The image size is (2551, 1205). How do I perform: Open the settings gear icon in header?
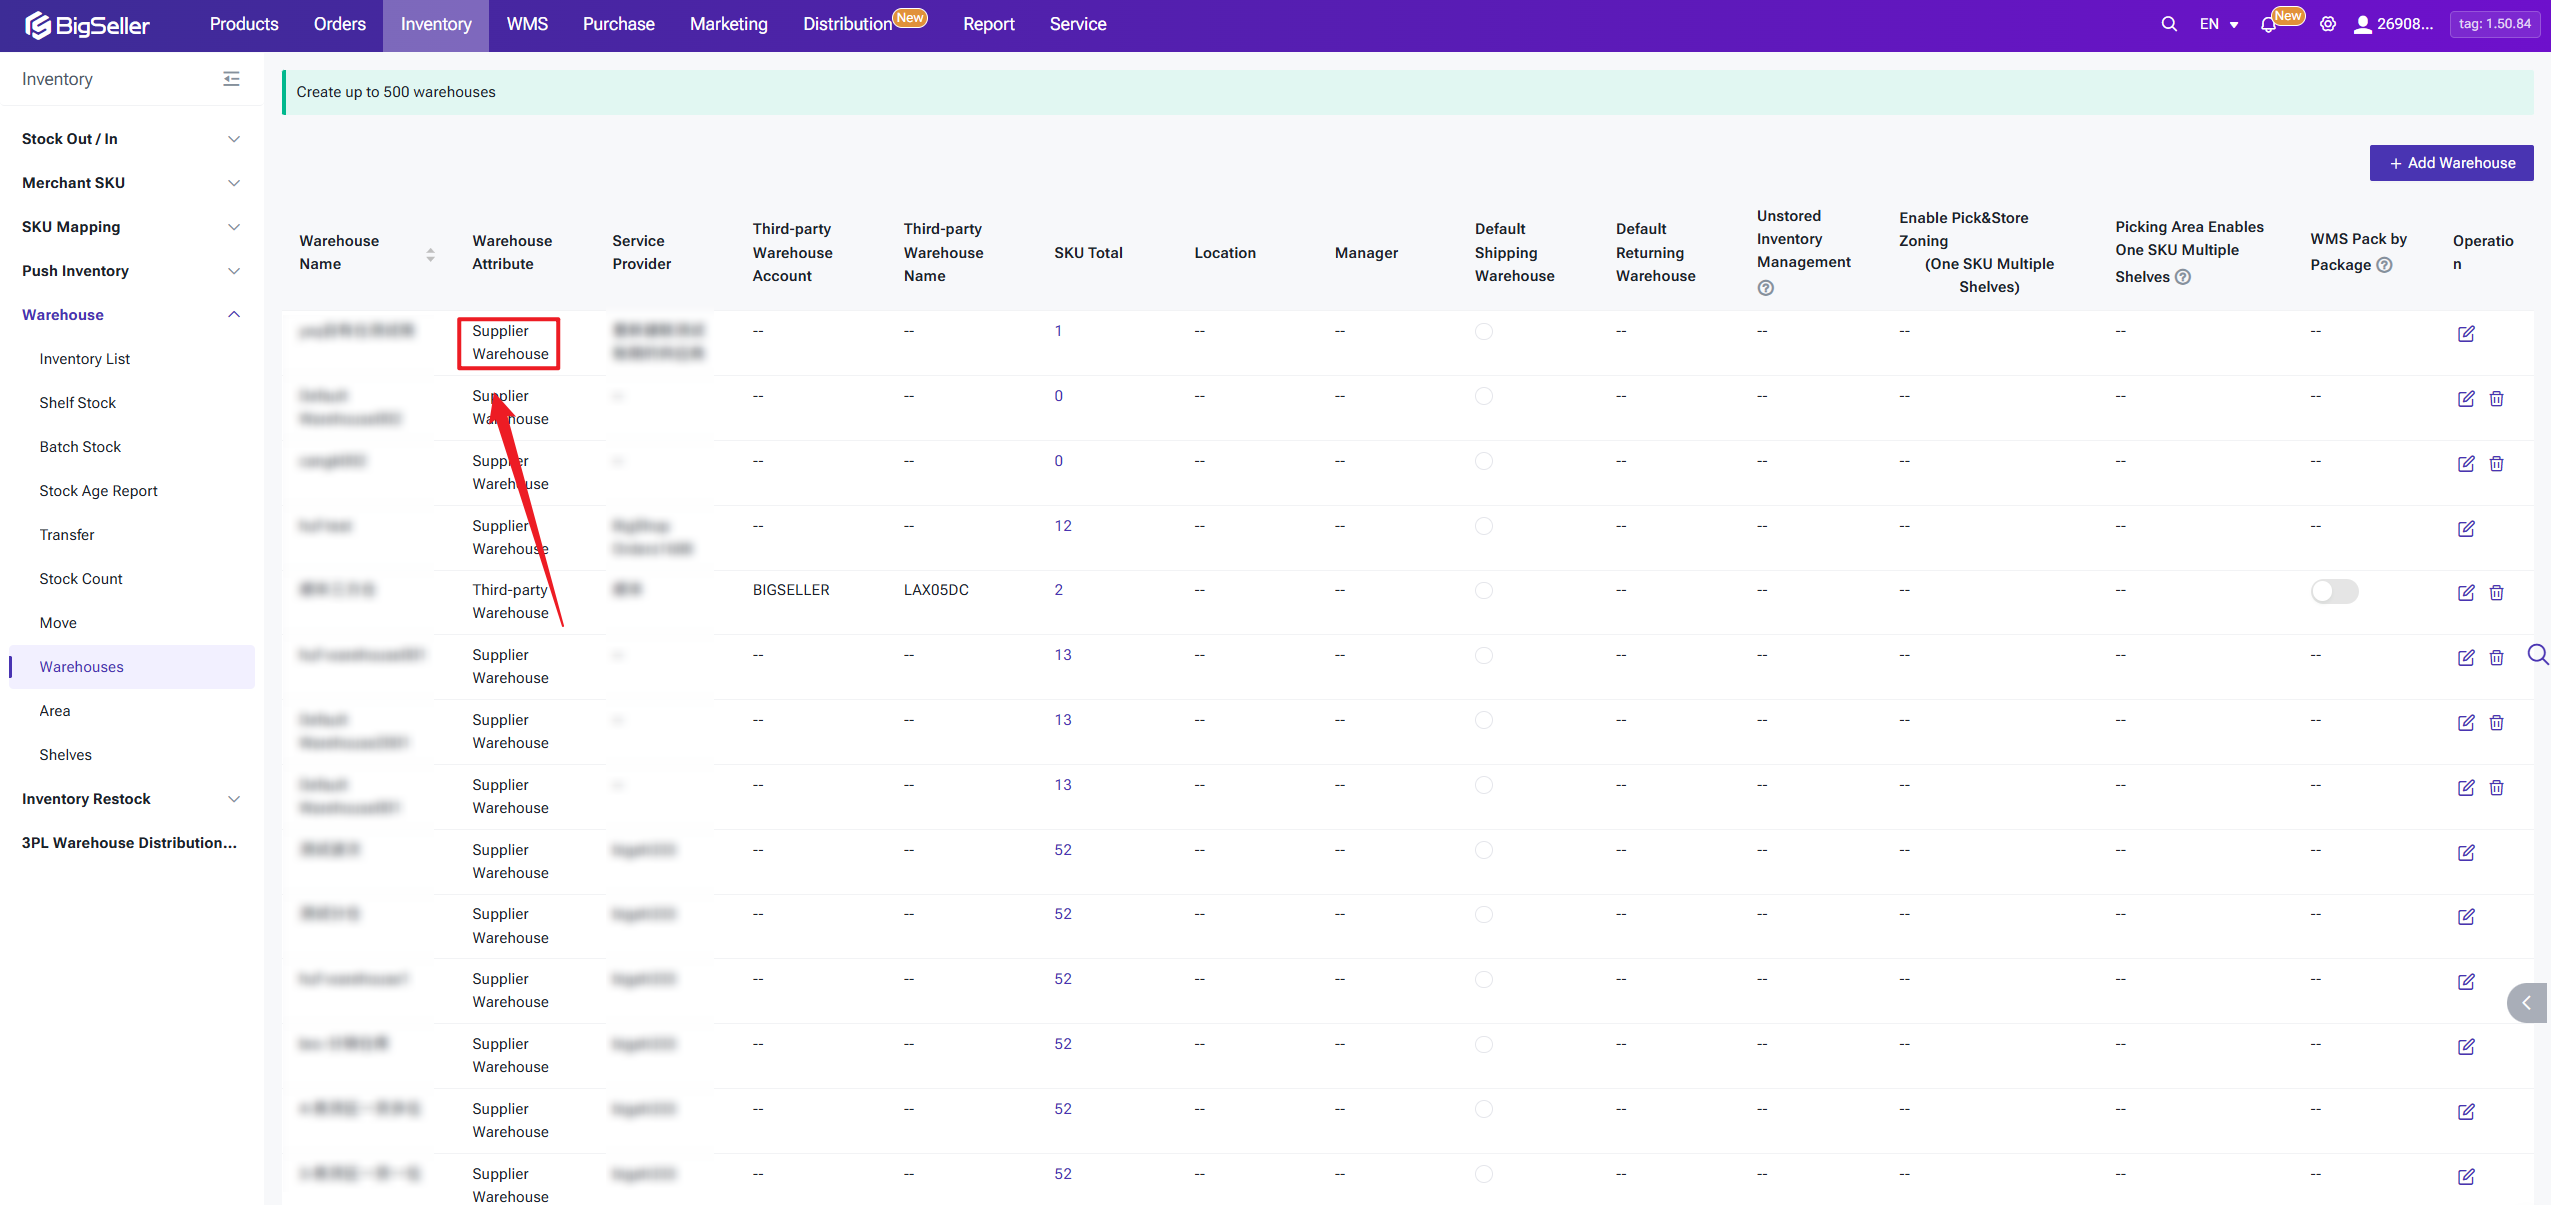coord(2328,24)
